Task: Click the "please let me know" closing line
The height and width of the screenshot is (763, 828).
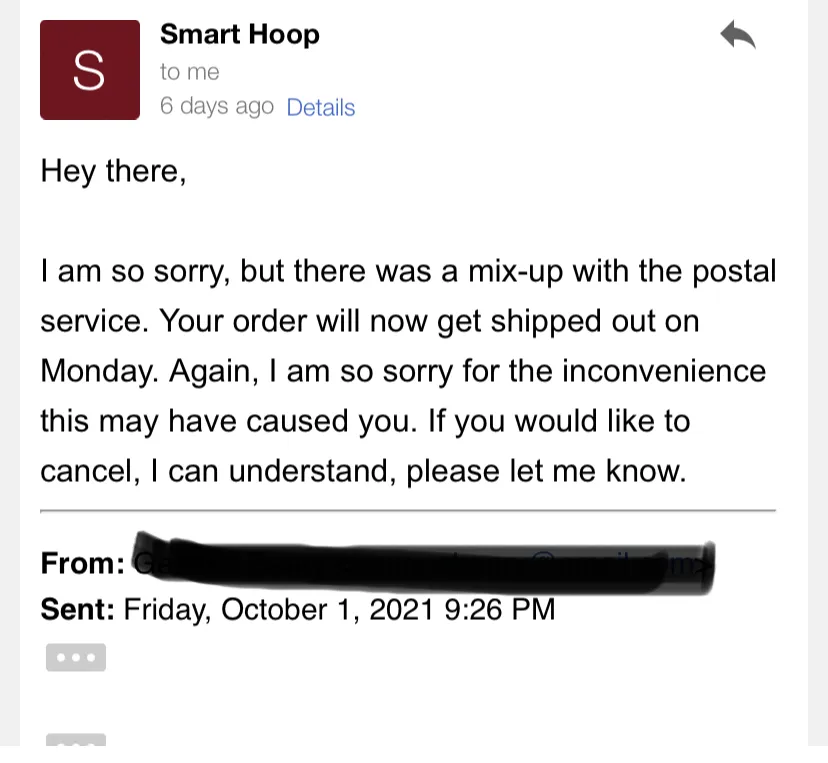Action: (546, 471)
